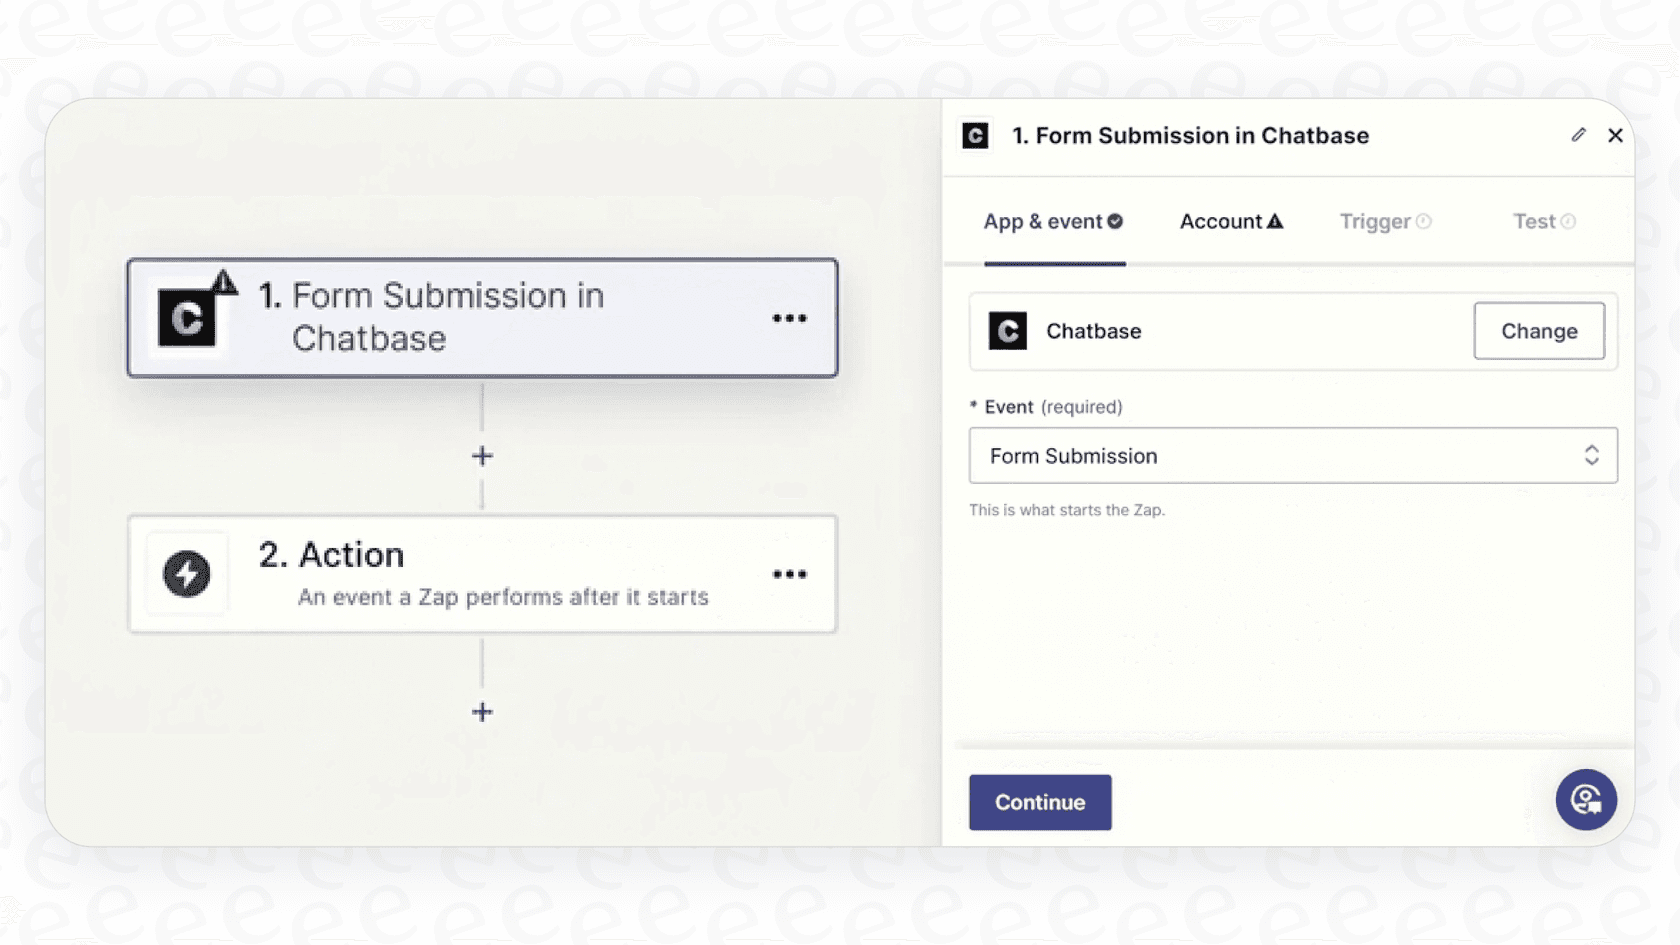Image resolution: width=1680 pixels, height=945 pixels.
Task: Open the three-dot menu on the Action step
Action: click(790, 574)
